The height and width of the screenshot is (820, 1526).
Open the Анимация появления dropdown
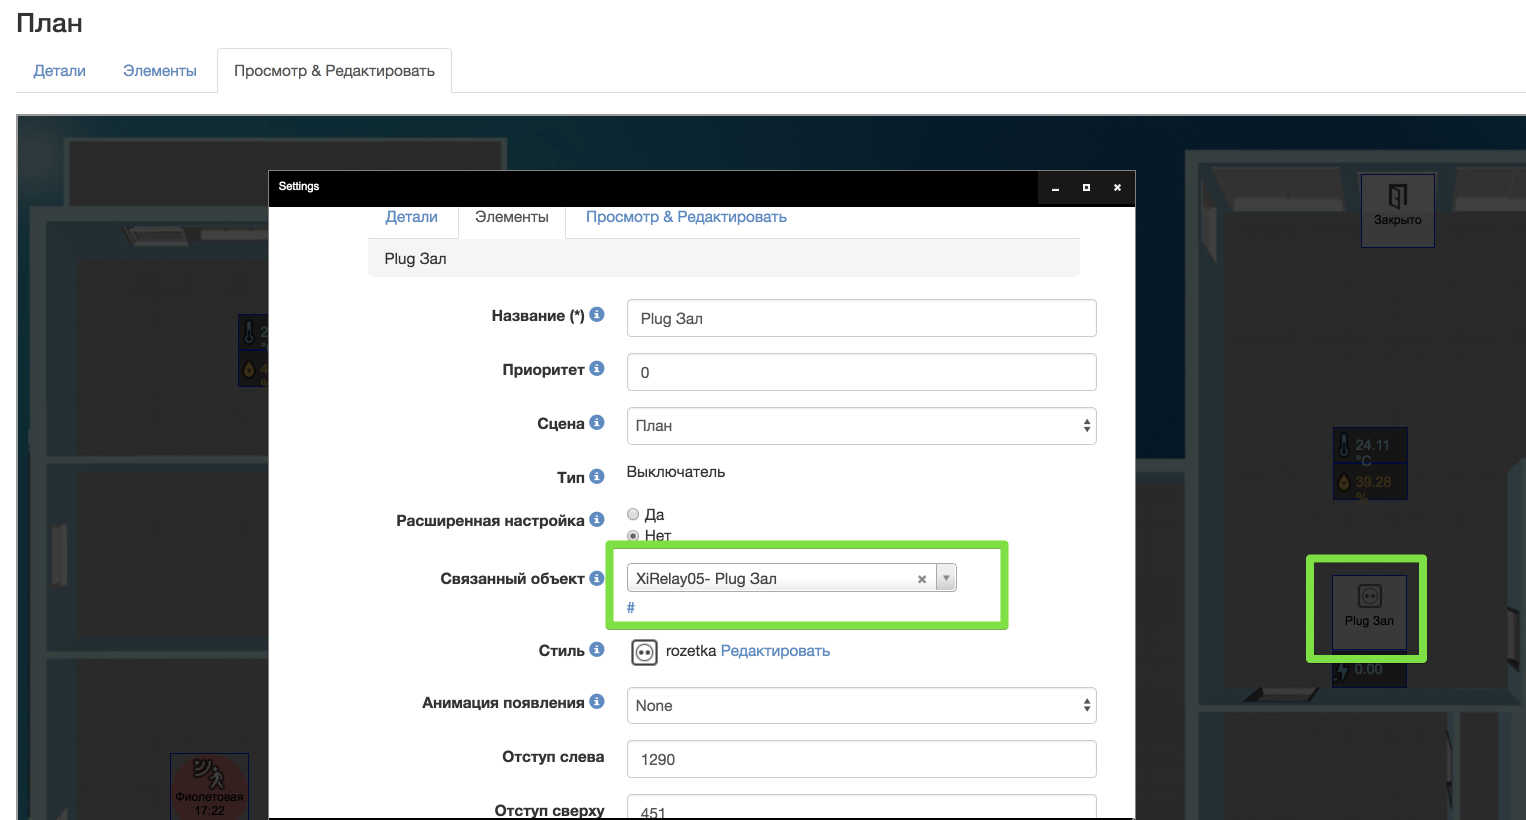pyautogui.click(x=861, y=706)
